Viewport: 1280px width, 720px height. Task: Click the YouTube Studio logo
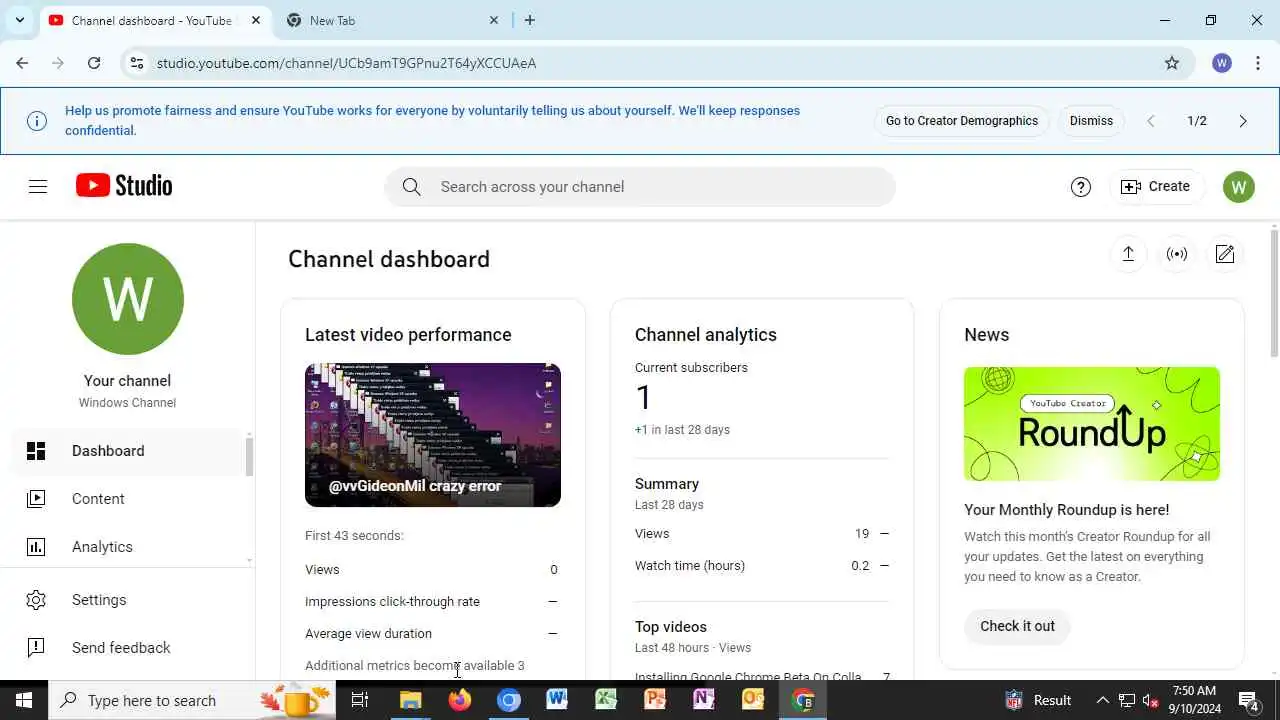pos(124,186)
